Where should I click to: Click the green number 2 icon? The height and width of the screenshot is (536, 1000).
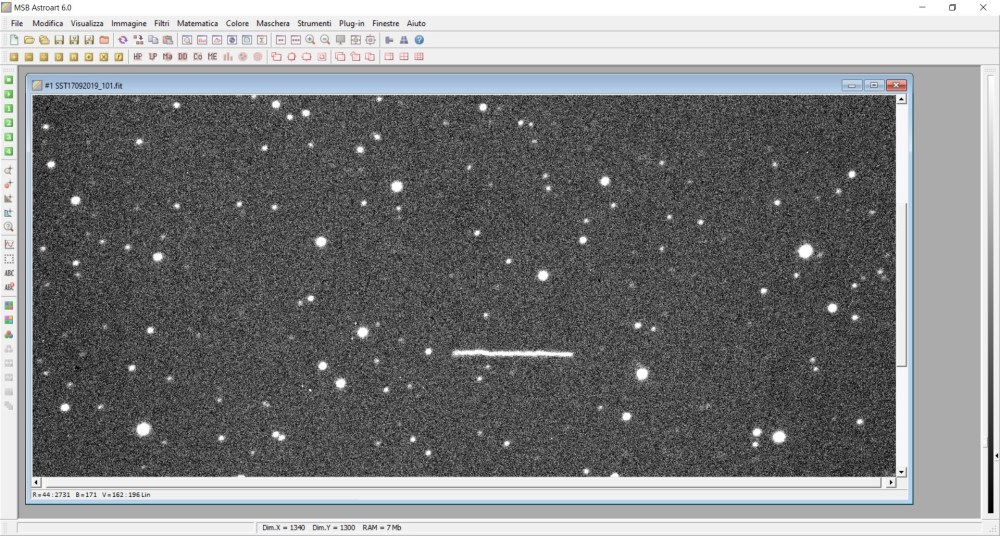coord(9,123)
